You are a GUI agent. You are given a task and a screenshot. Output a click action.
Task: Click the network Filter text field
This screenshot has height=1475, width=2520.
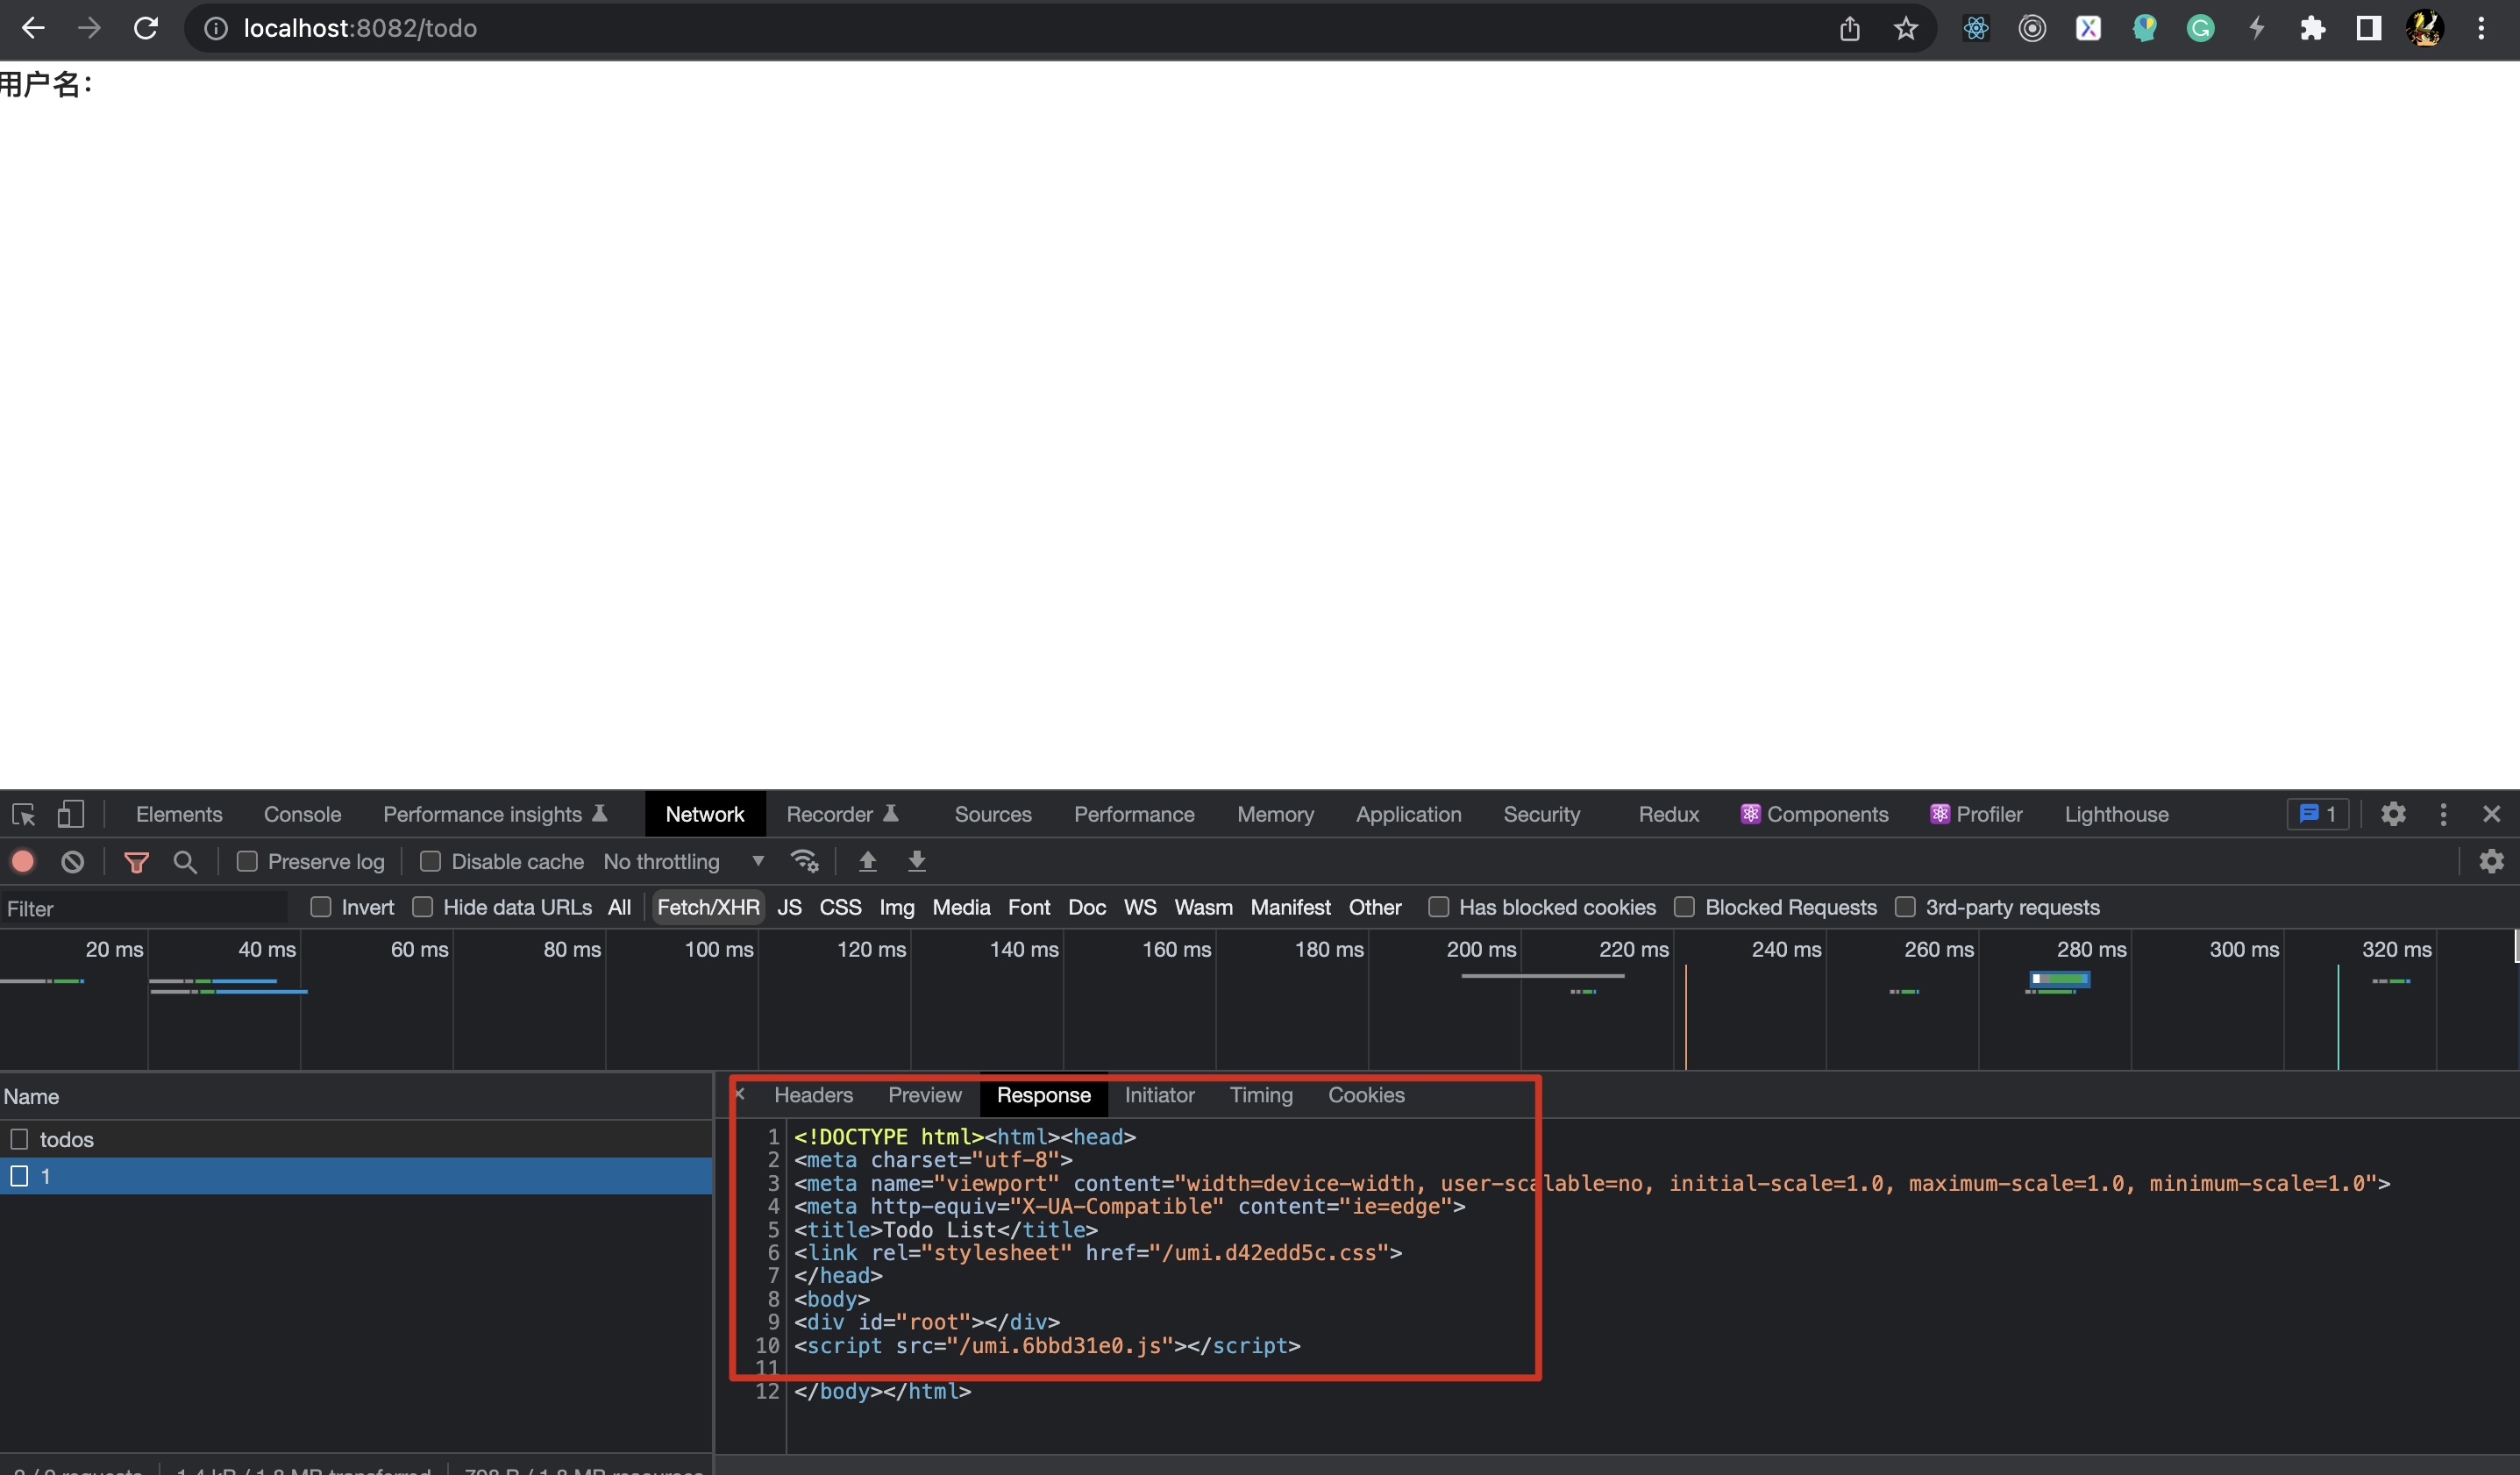tap(145, 908)
